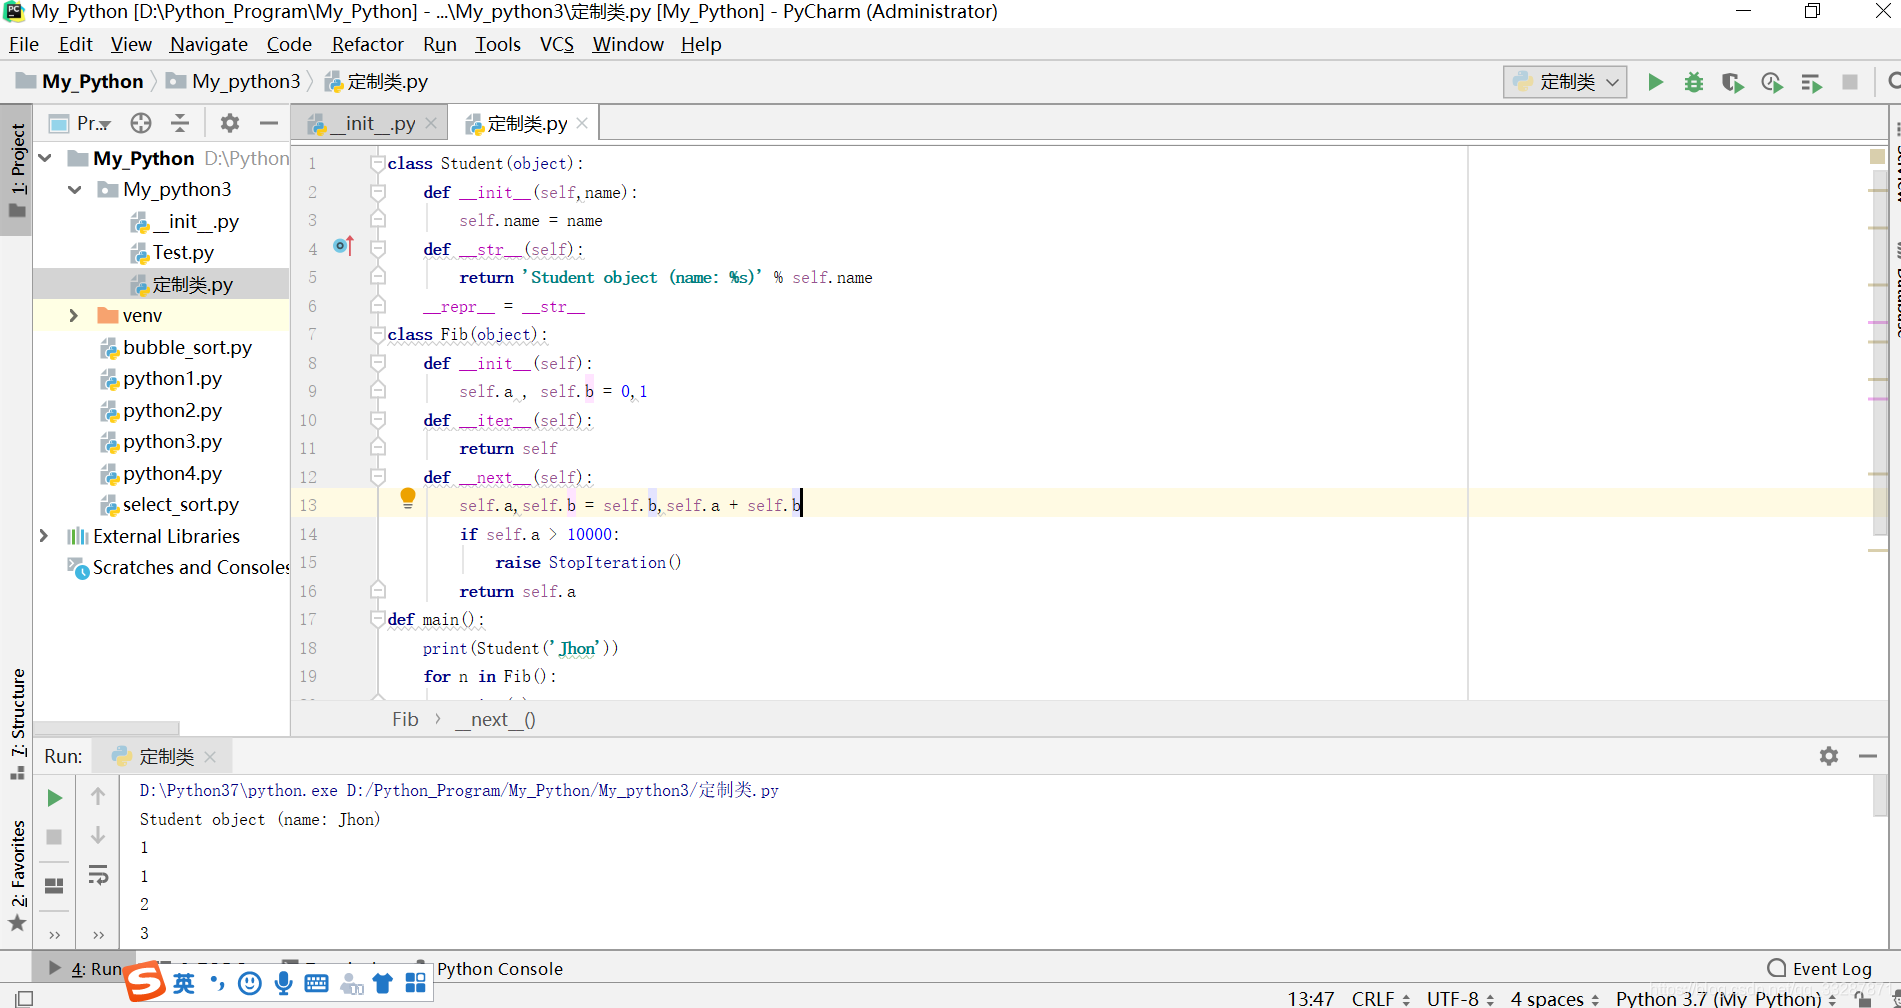
Task: Hide the Project tool window
Action: pos(268,123)
